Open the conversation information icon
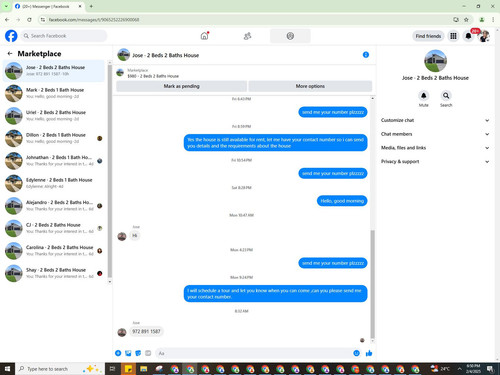The image size is (500, 375). click(x=366, y=55)
